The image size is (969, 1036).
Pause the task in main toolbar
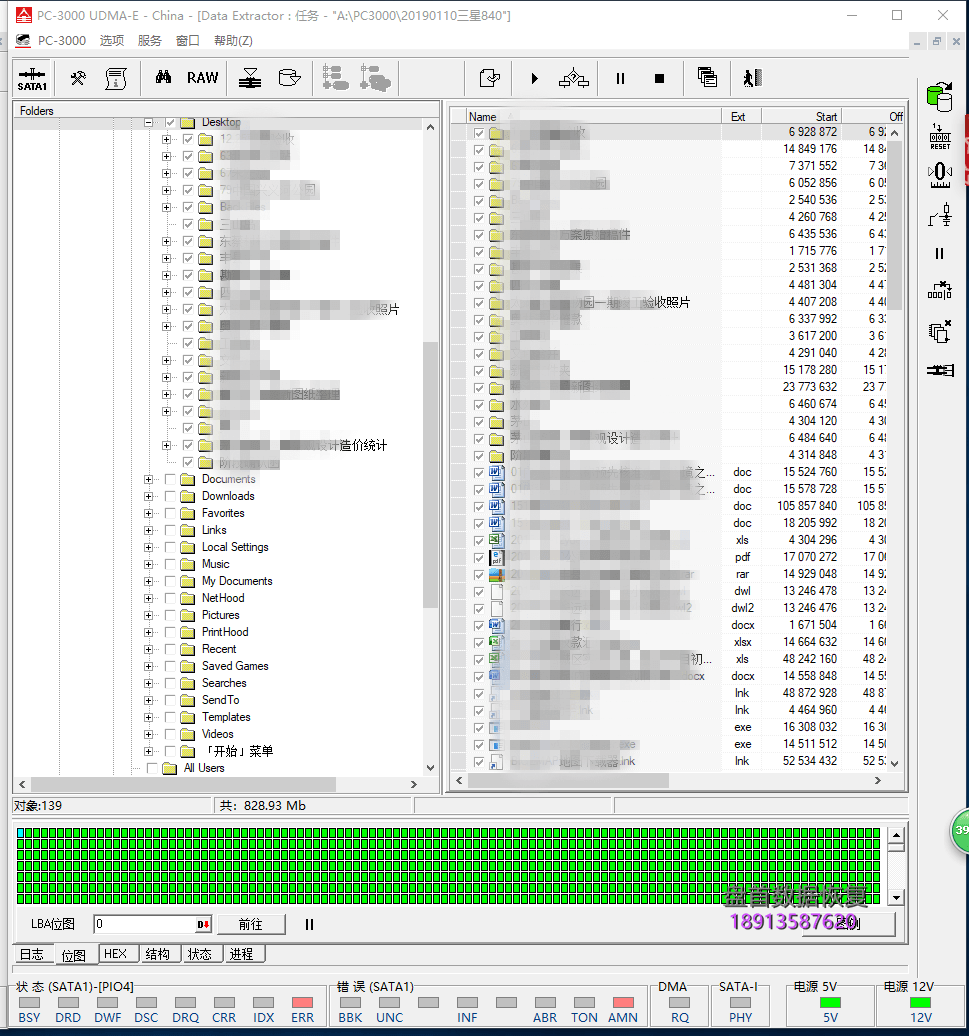pos(620,79)
